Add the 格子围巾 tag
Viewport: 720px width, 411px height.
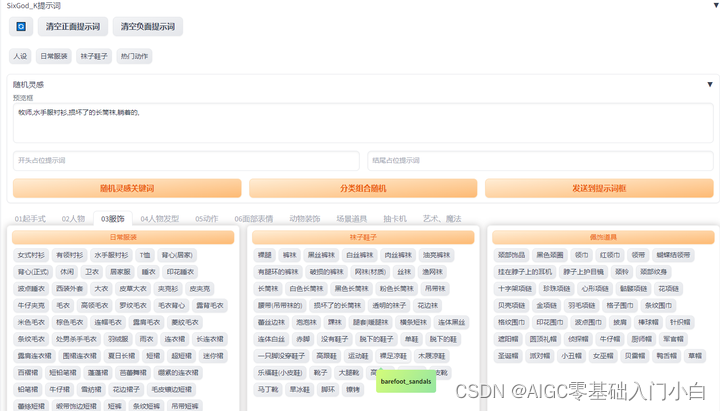coord(620,305)
